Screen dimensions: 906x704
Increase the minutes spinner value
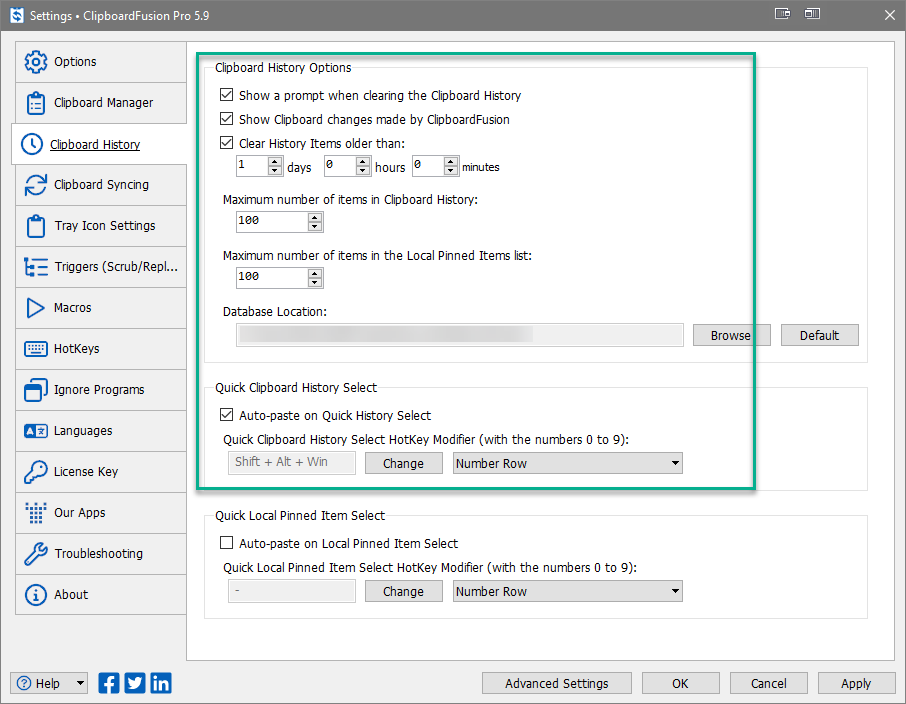[x=451, y=162]
